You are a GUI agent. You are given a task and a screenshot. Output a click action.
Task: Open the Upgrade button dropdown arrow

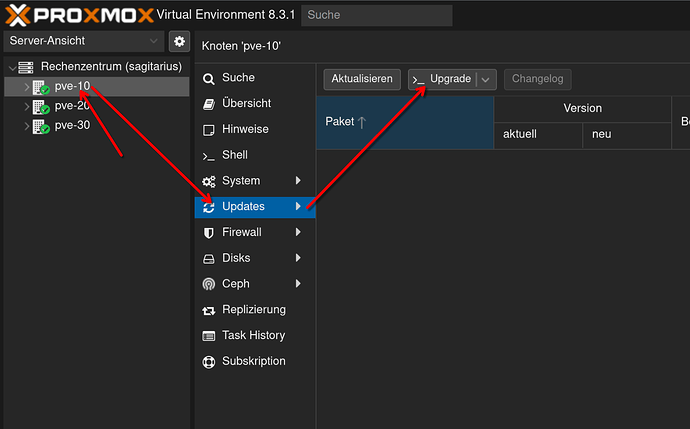coord(485,80)
